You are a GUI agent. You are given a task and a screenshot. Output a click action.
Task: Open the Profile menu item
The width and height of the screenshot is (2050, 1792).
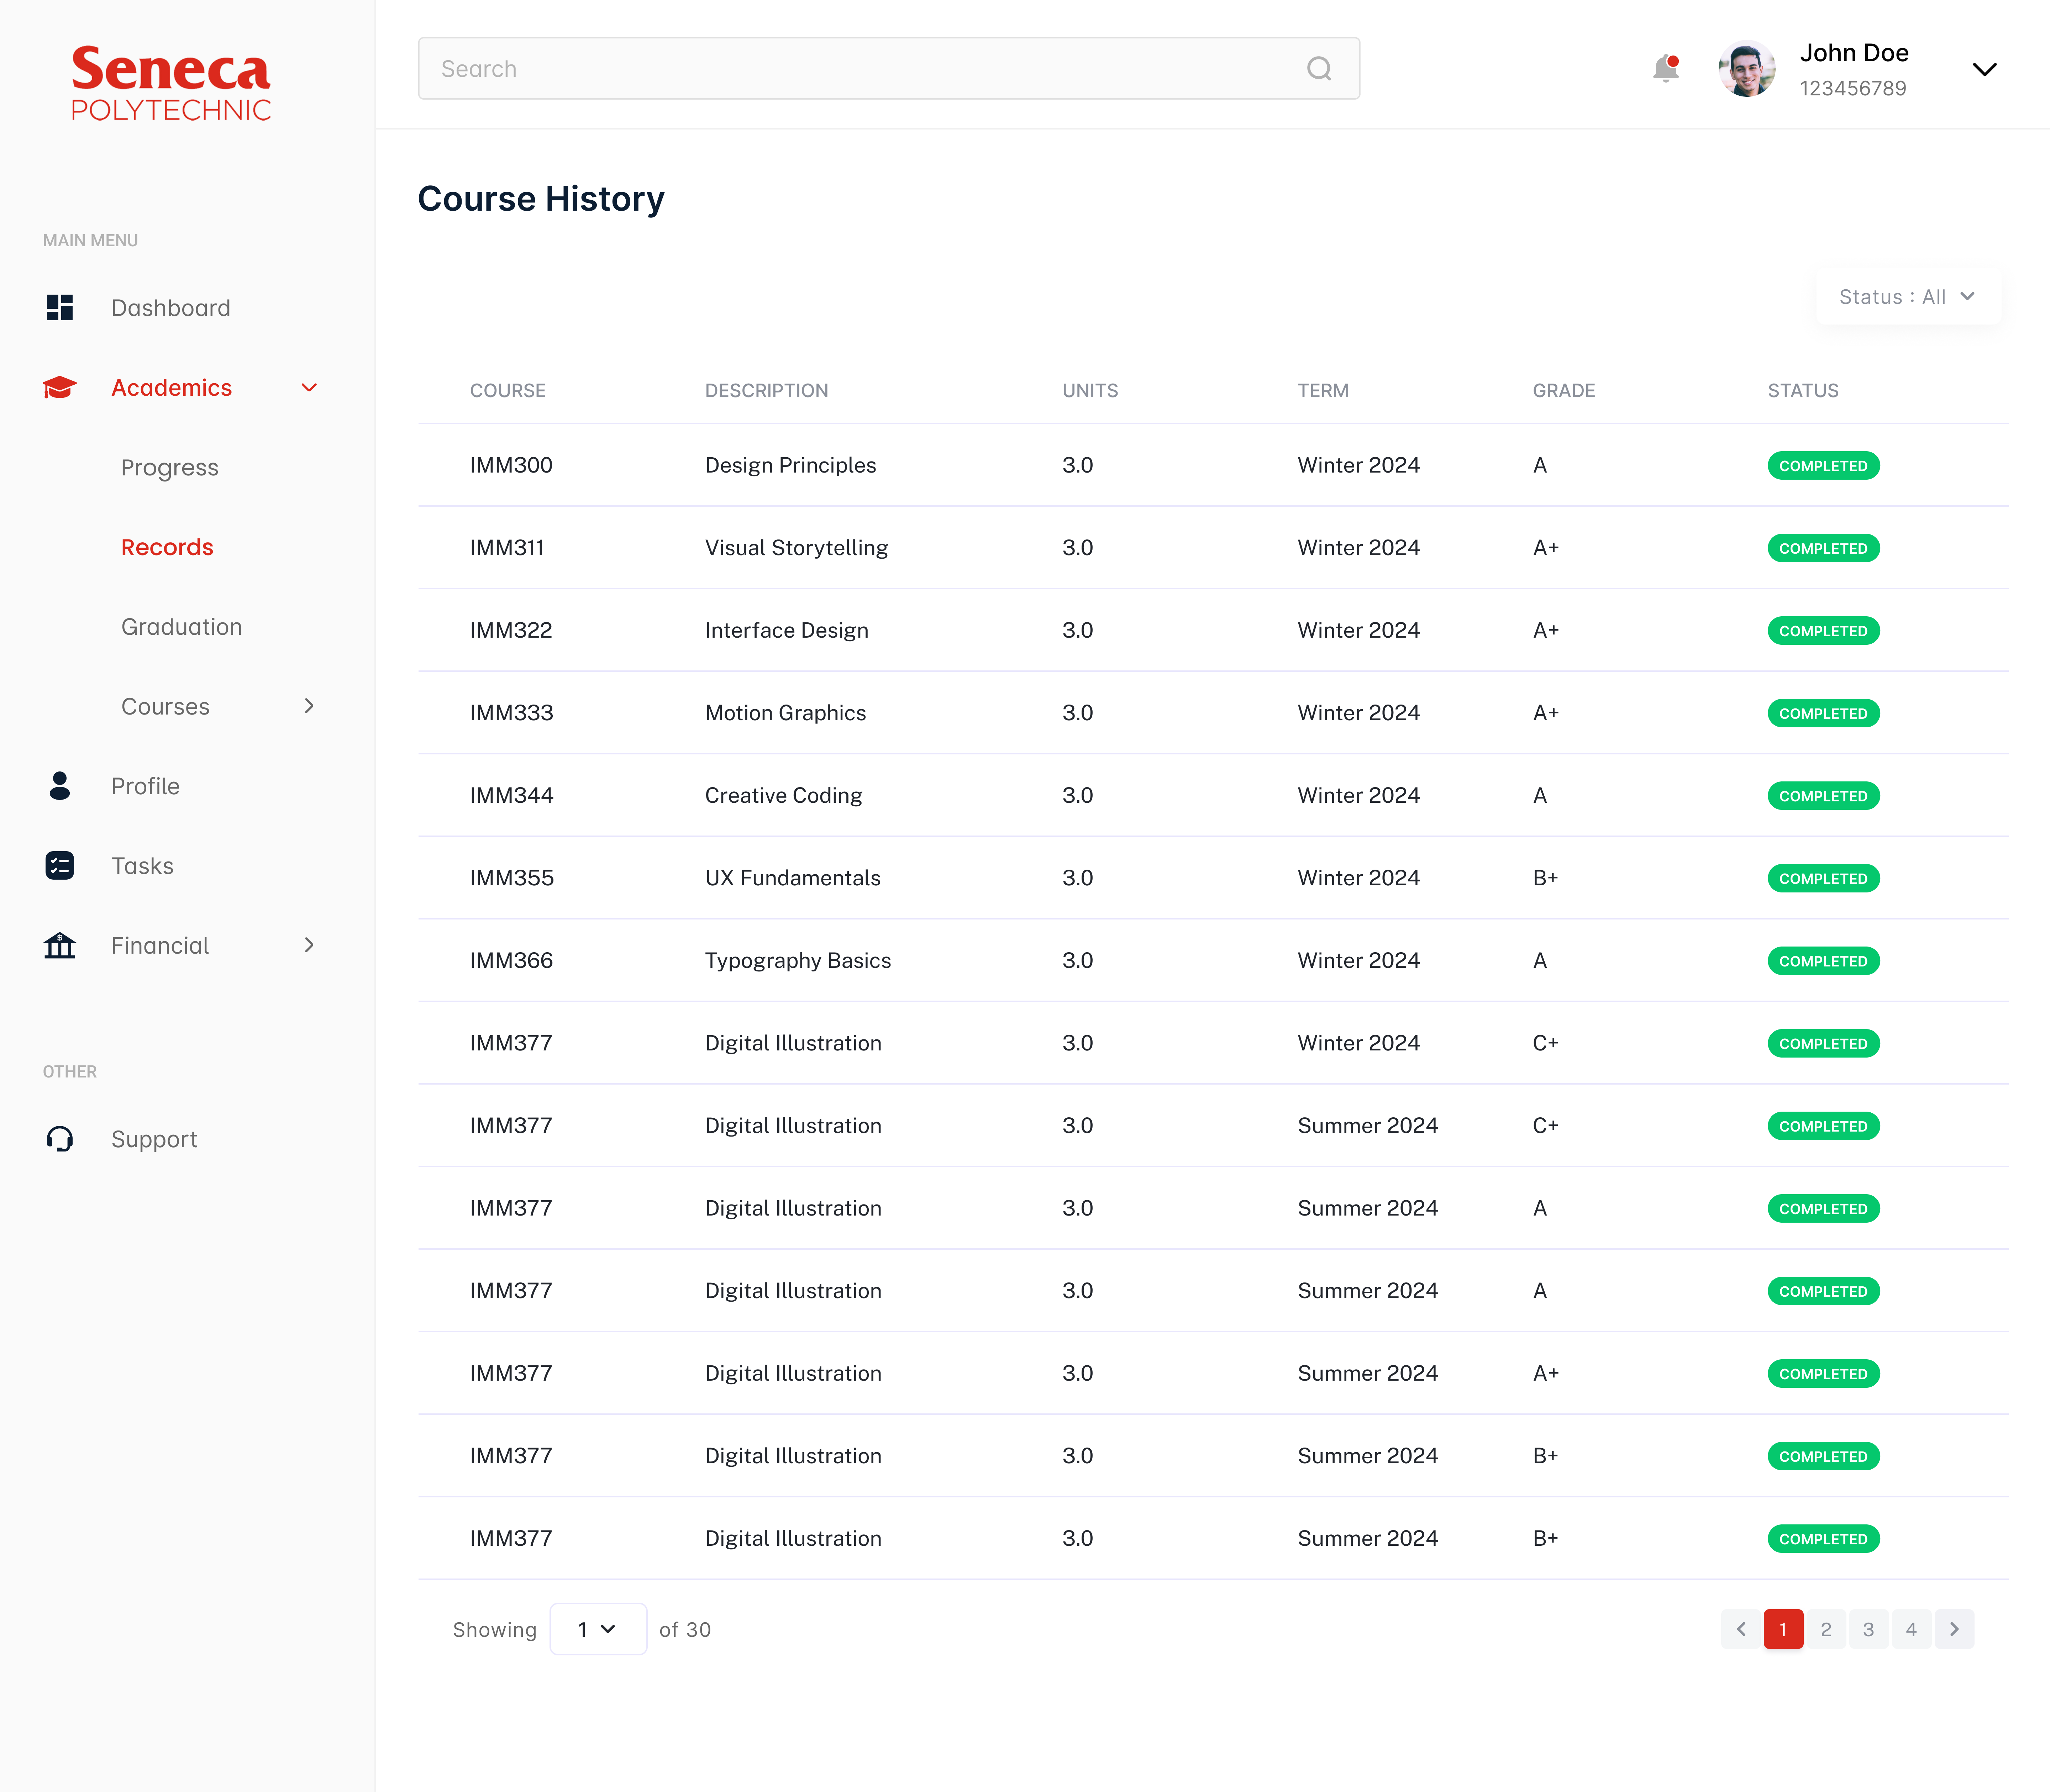pos(146,786)
